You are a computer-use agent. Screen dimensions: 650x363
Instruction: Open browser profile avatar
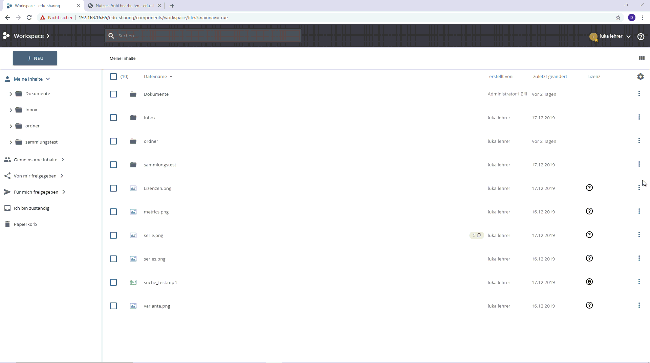[631, 17]
